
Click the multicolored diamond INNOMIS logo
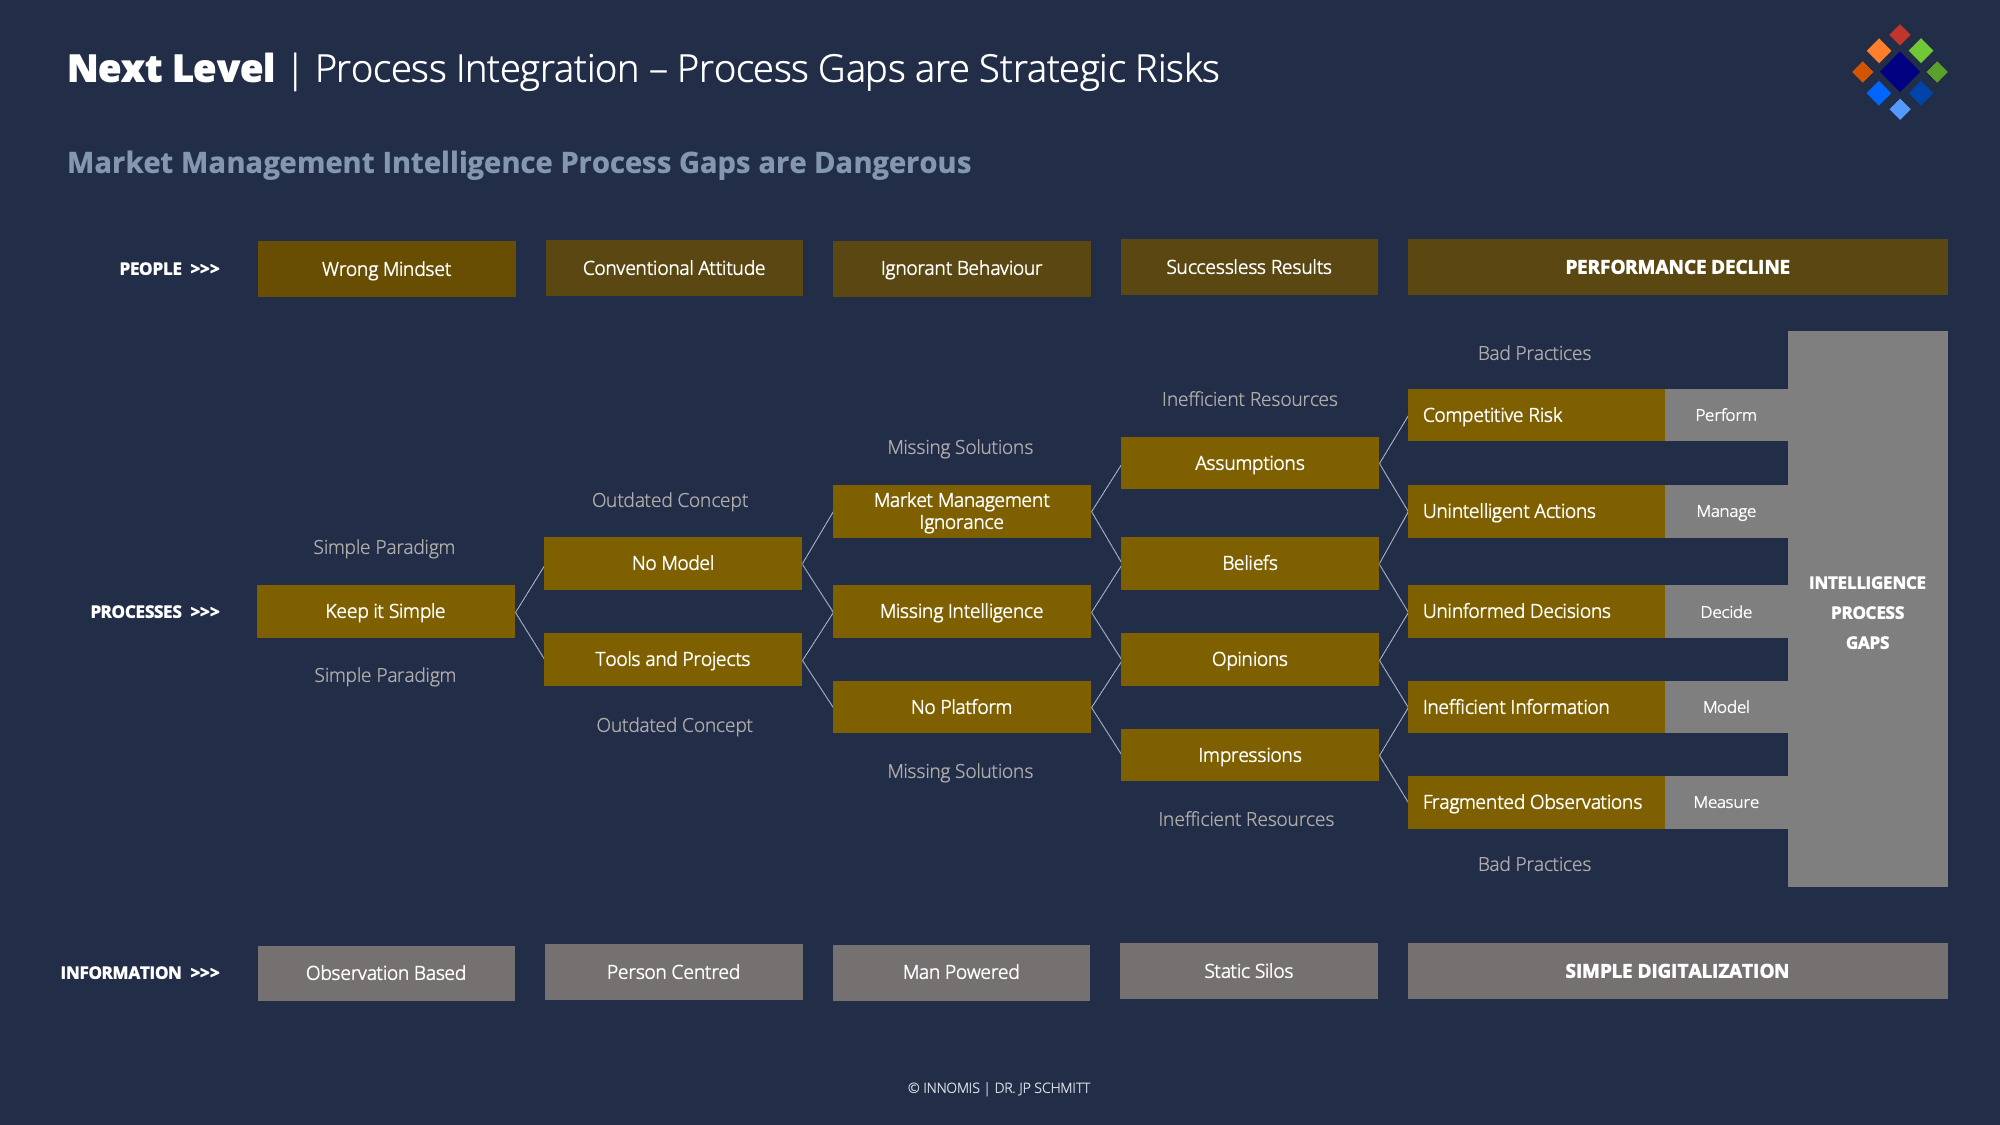[1899, 72]
